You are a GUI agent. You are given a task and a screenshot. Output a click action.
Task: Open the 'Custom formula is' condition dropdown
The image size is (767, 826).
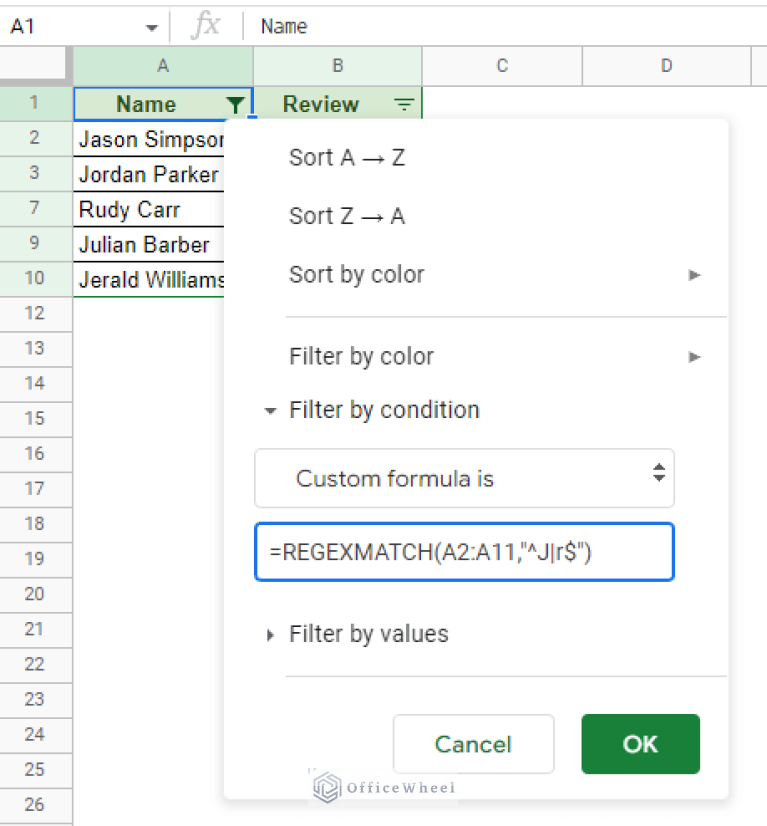pos(464,478)
